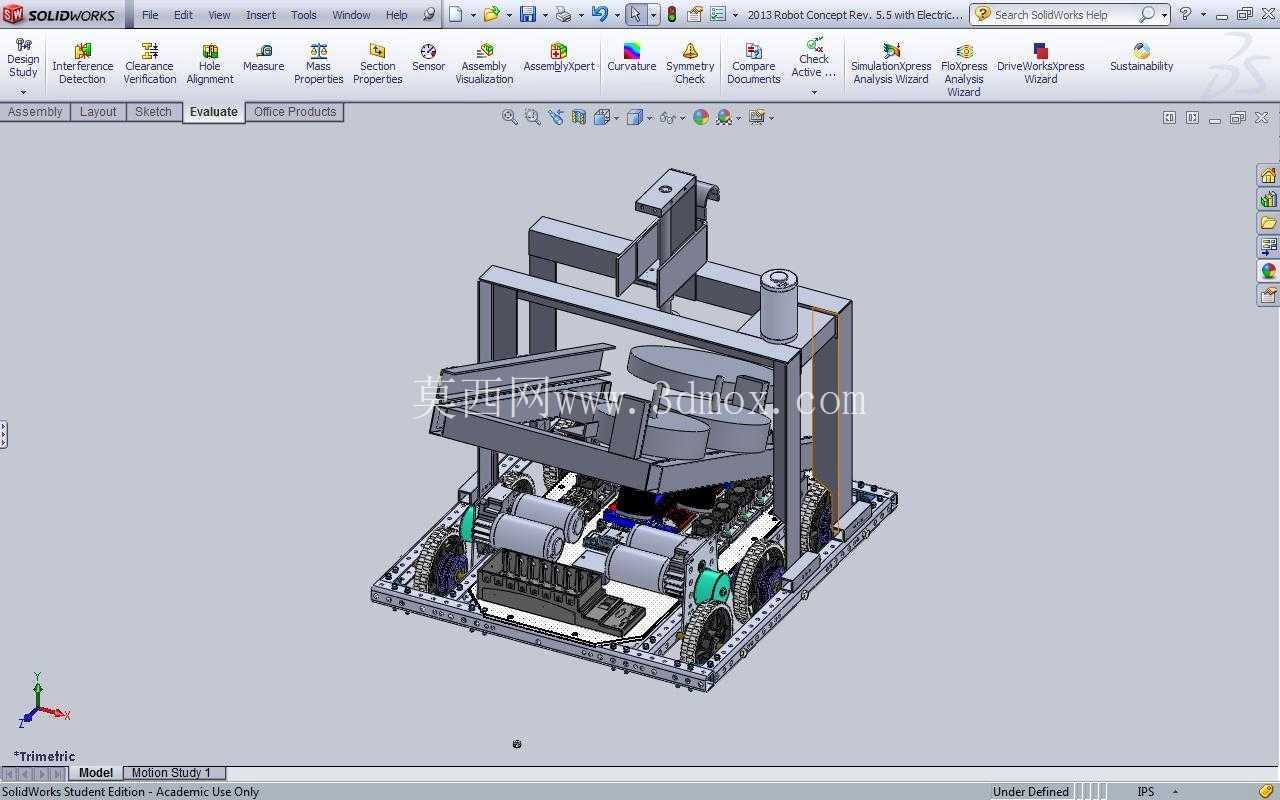Viewport: 1280px width, 800px height.
Task: Click Edit Appearance color ball
Action: coord(700,117)
